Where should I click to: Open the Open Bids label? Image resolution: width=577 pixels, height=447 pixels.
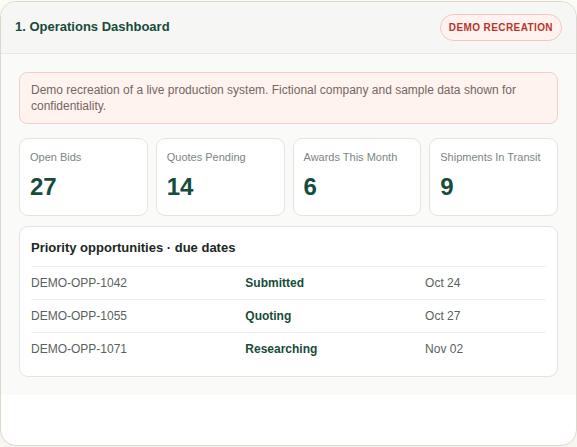(x=56, y=157)
